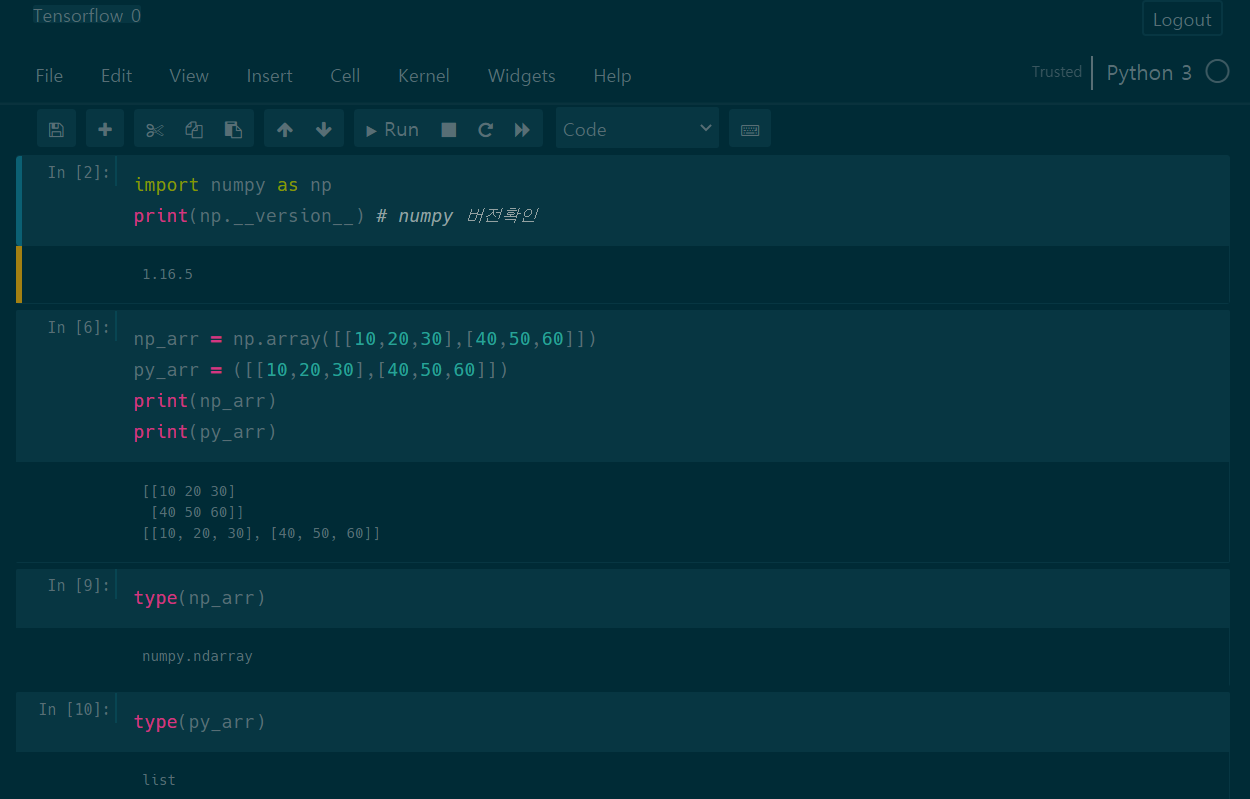
Task: Interrupt the kernel with the stop icon
Action: pyautogui.click(x=449, y=129)
